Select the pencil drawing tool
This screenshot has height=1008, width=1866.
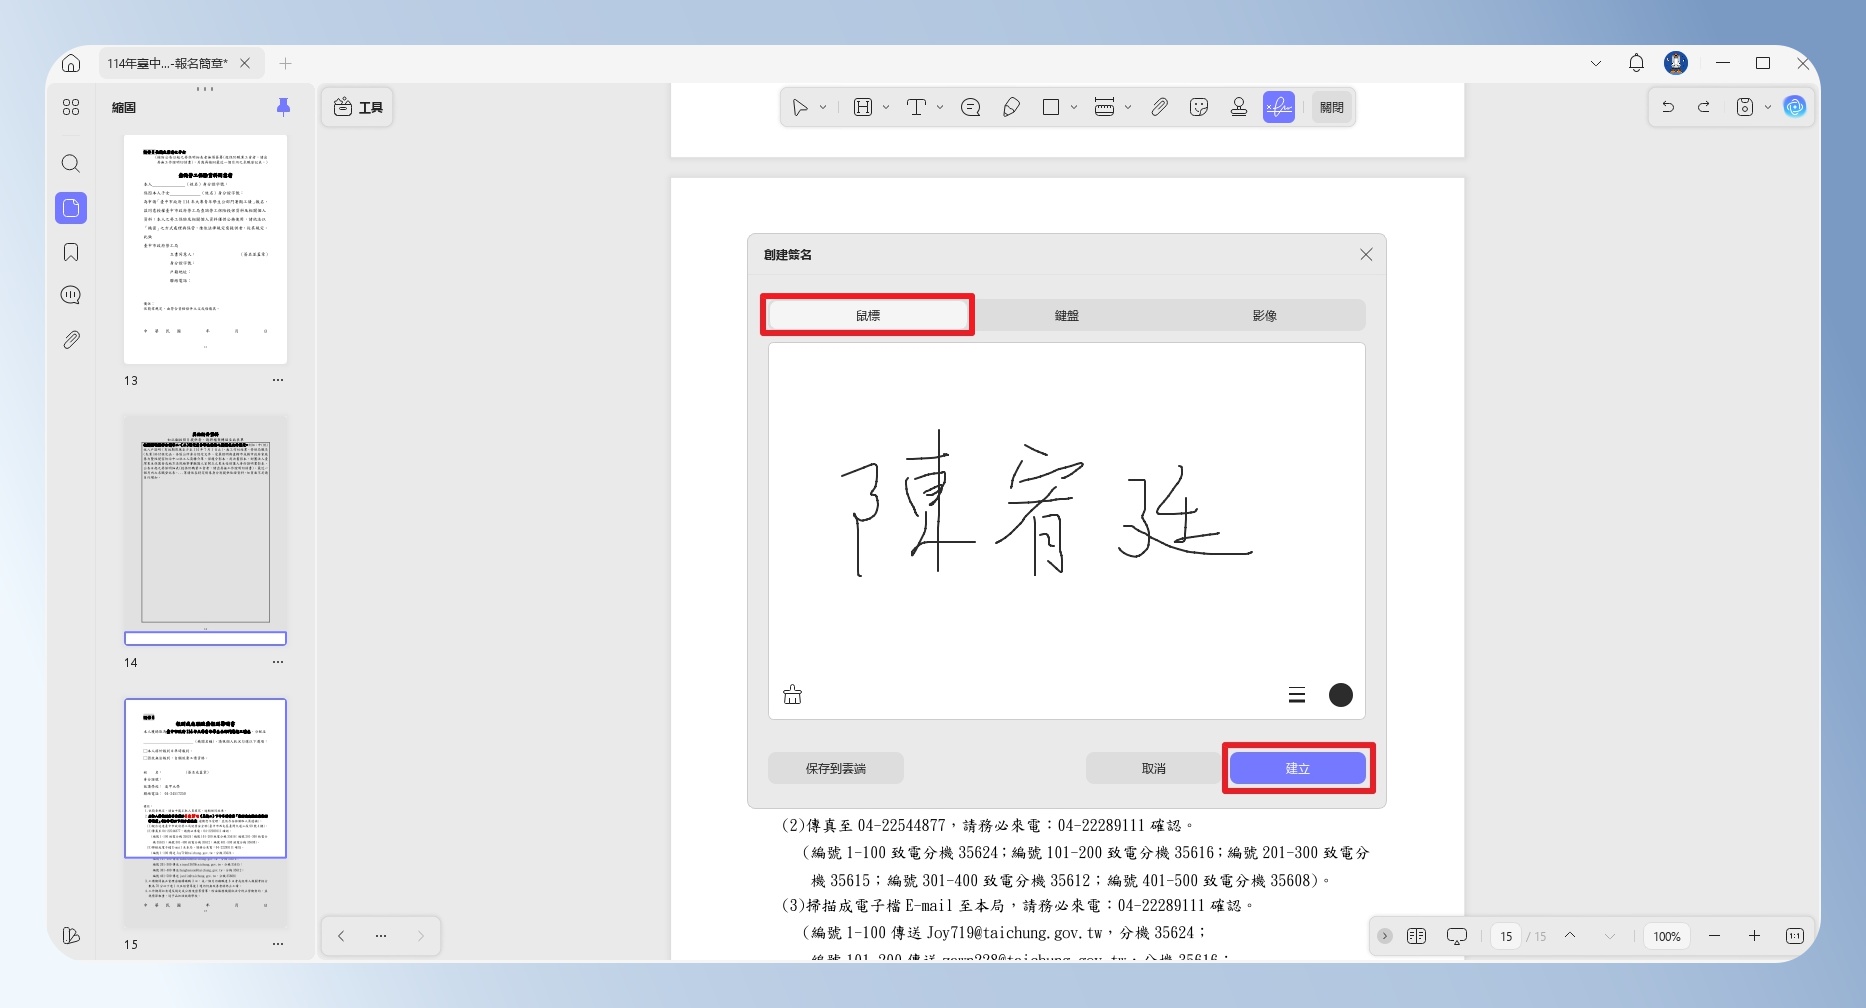pyautogui.click(x=1011, y=107)
